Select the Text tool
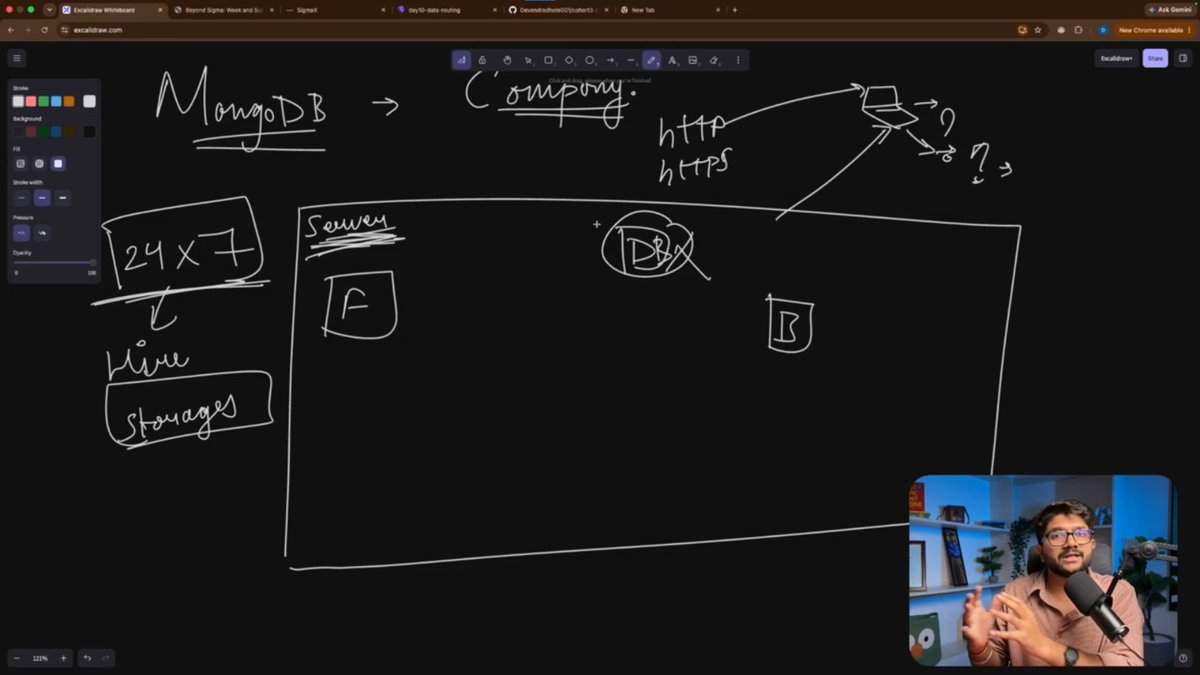The image size is (1200, 675). pyautogui.click(x=672, y=60)
